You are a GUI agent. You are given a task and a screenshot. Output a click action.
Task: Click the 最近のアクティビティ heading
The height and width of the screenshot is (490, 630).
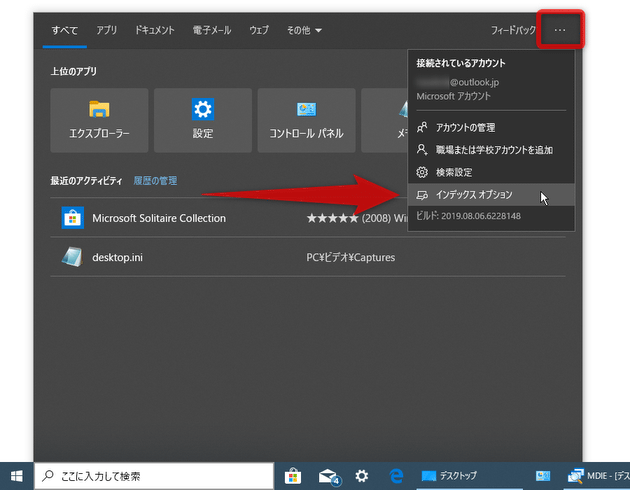(x=86, y=181)
